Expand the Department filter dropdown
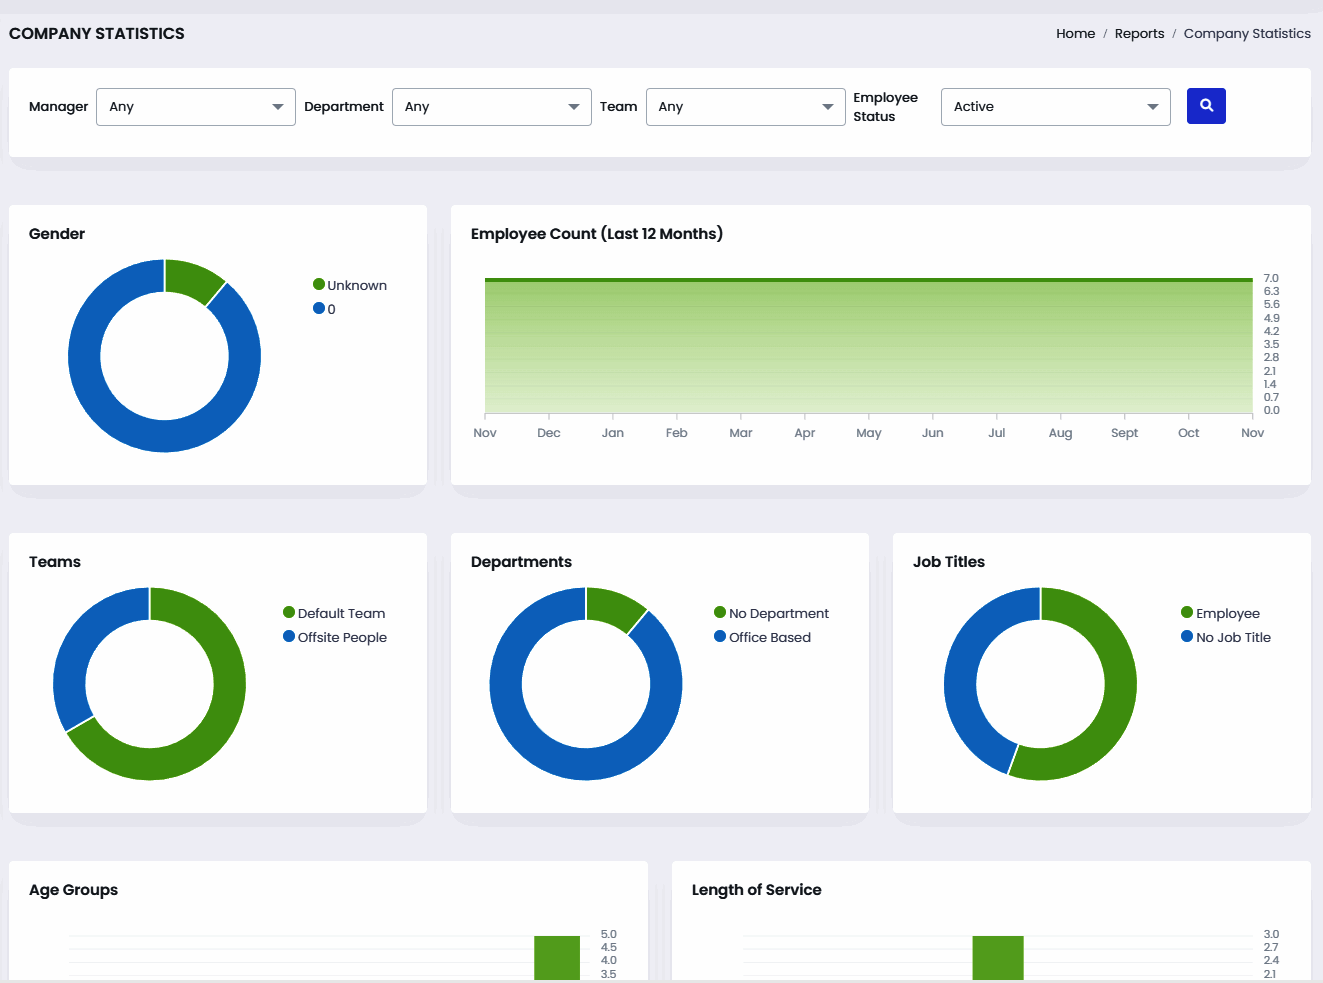Viewport: 1323px width, 983px height. pyautogui.click(x=491, y=107)
